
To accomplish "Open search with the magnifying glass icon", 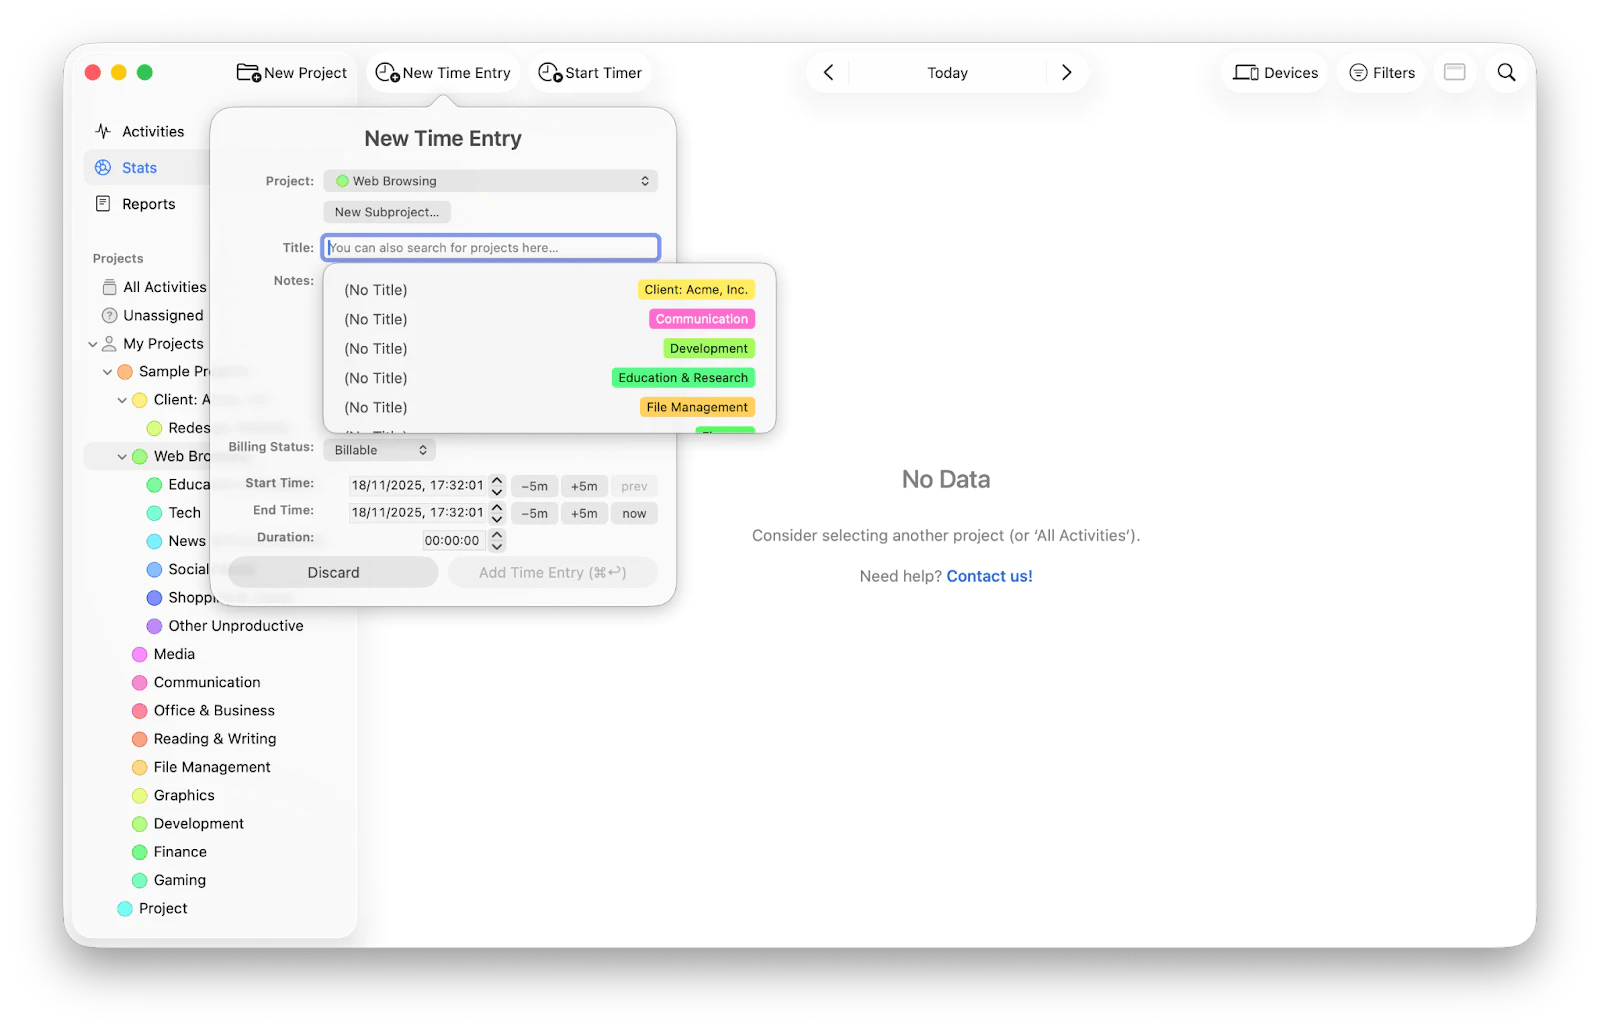I will 1505,72.
